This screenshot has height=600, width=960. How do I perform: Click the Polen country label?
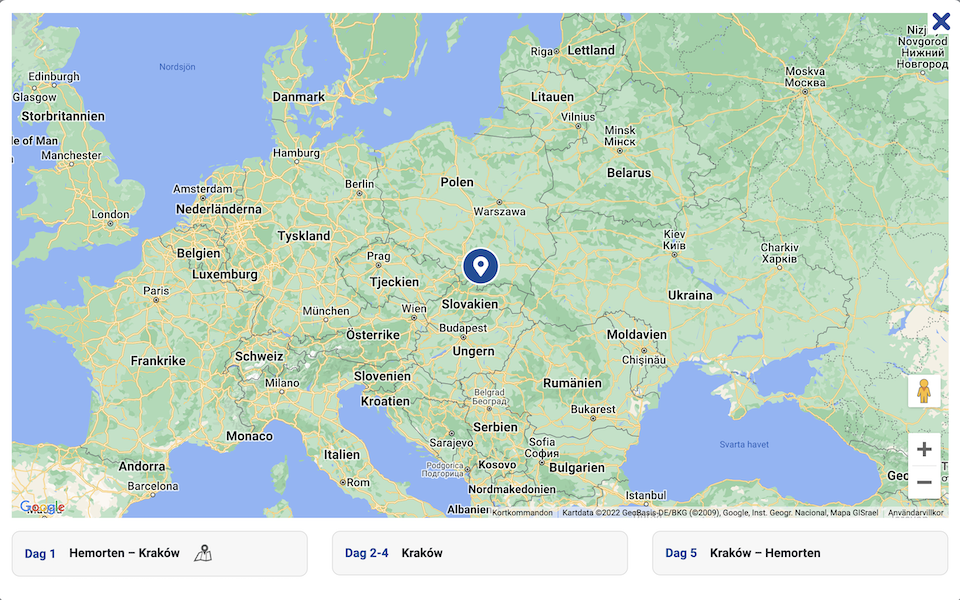[457, 182]
